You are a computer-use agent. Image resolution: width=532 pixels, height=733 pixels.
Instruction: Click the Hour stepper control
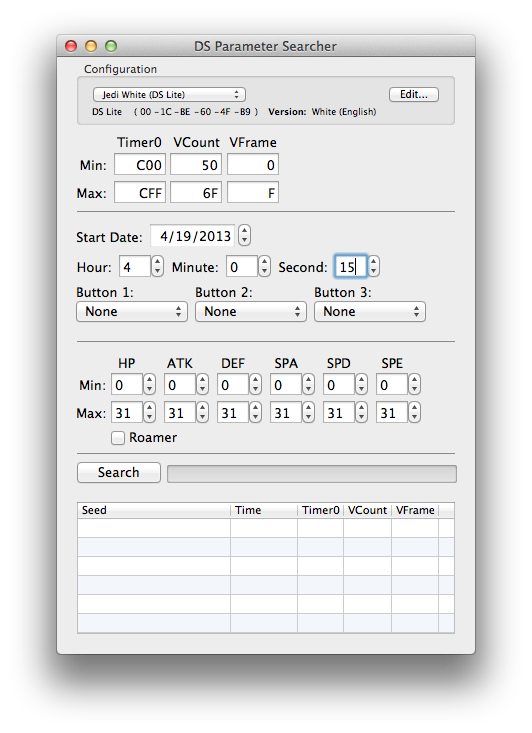click(158, 266)
